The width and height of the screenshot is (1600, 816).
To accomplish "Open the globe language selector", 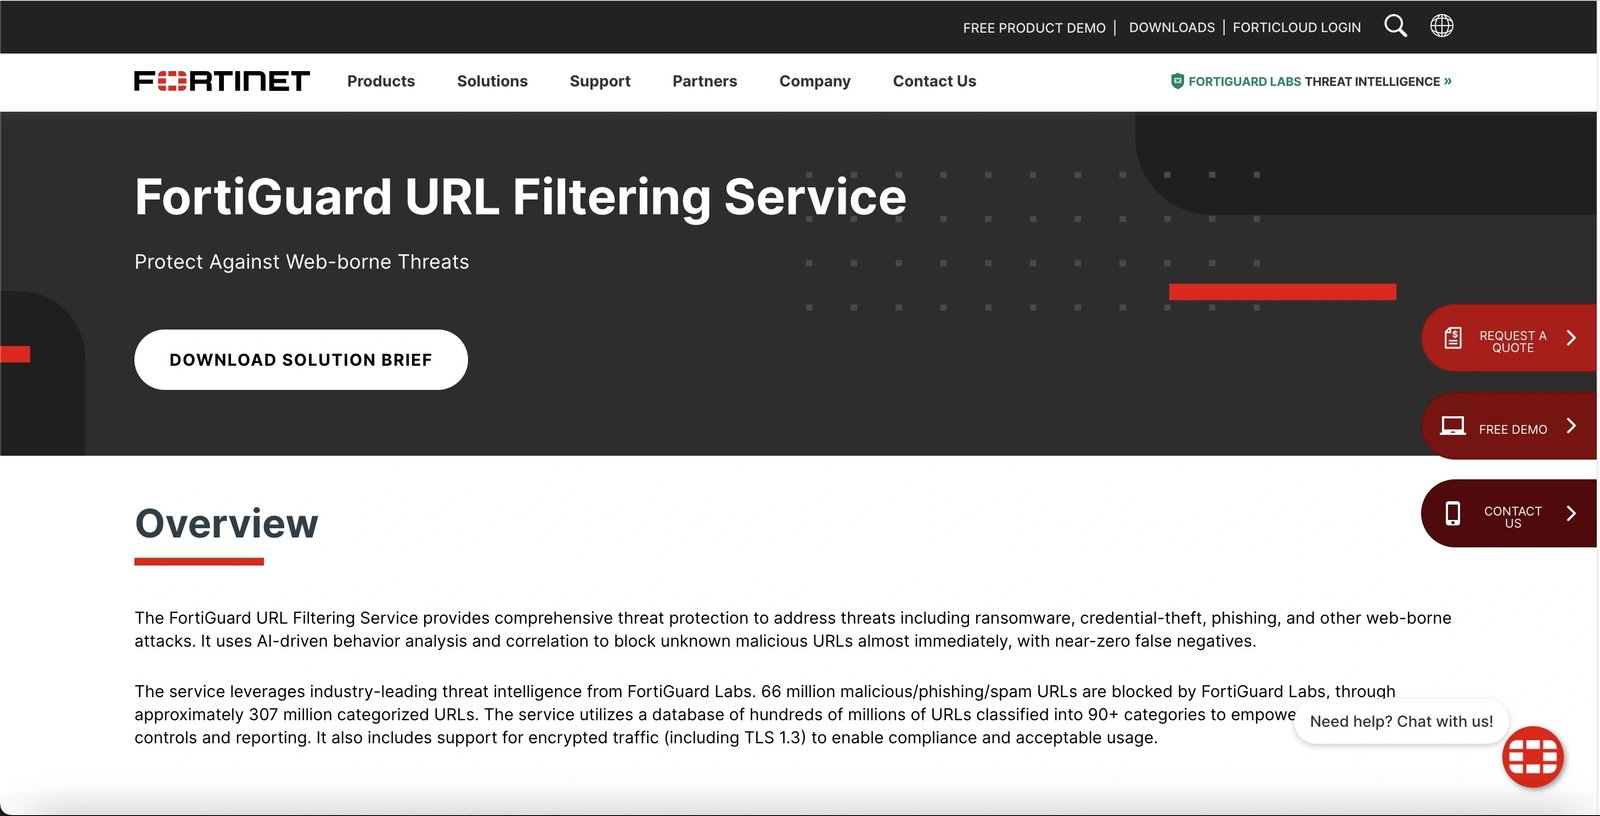I will [1441, 26].
